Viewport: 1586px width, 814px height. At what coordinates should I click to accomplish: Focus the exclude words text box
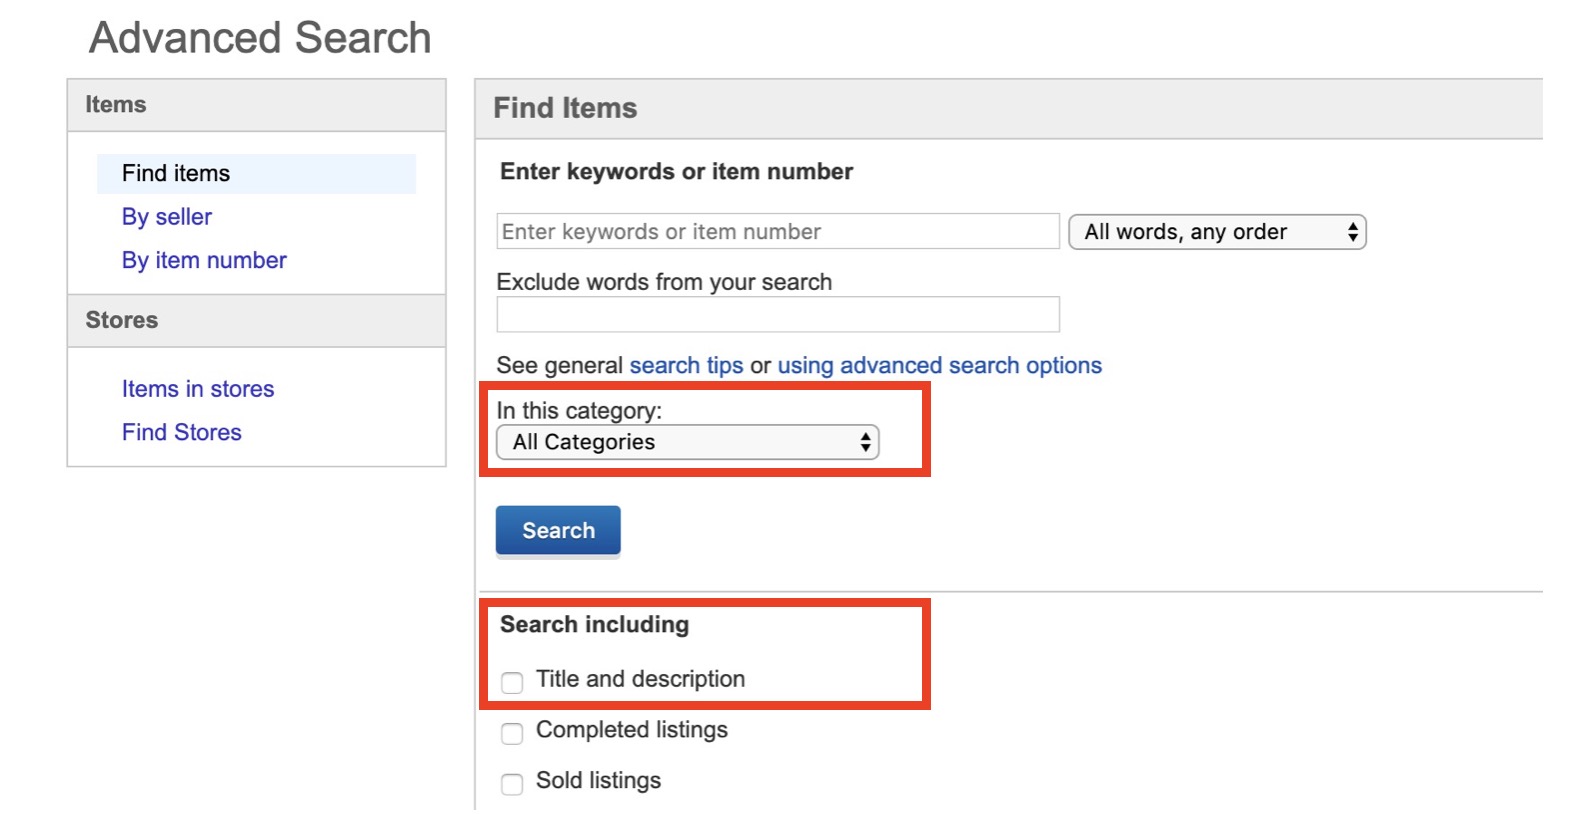[x=777, y=315]
